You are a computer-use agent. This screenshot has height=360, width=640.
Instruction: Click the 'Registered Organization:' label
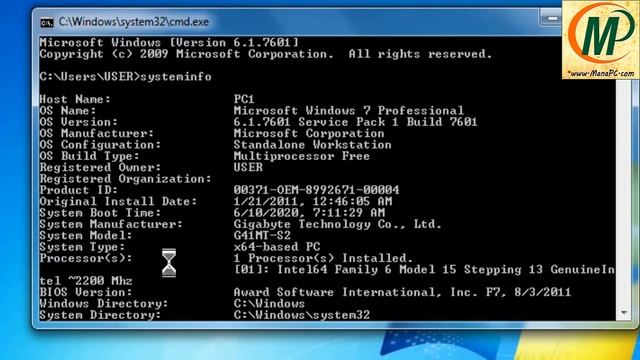(126, 179)
